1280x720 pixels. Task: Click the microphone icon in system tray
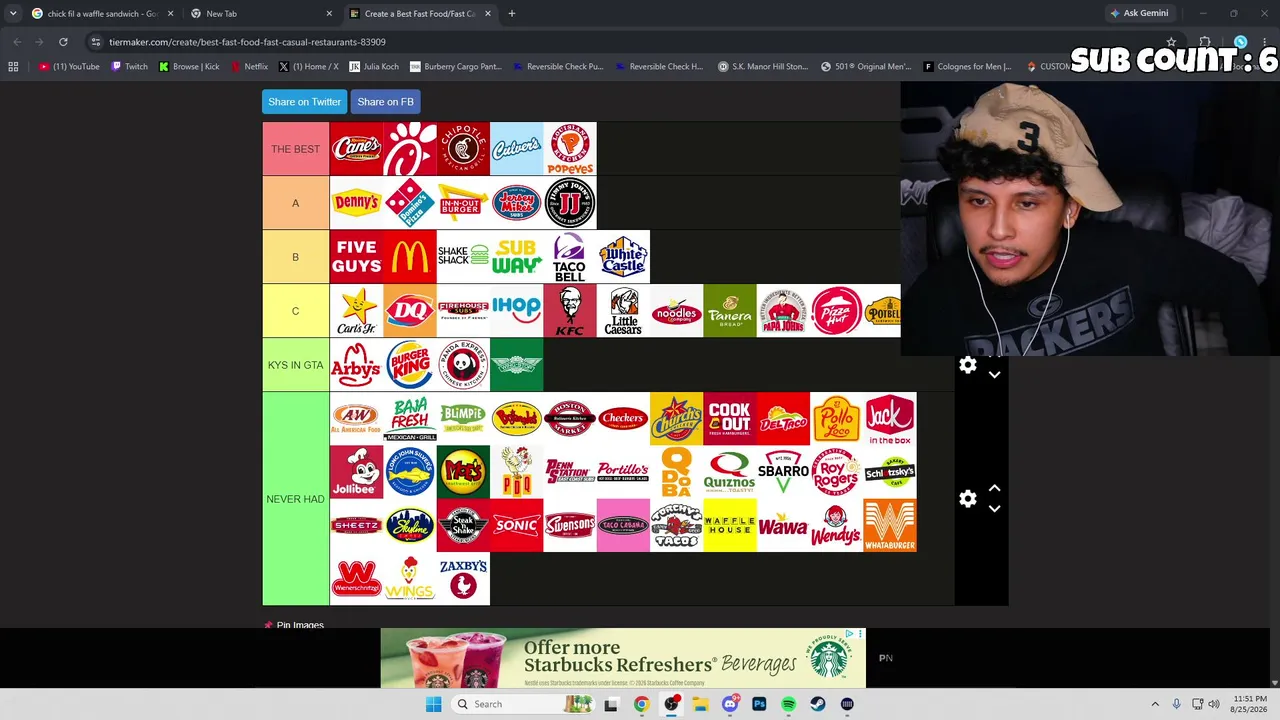coord(1176,704)
